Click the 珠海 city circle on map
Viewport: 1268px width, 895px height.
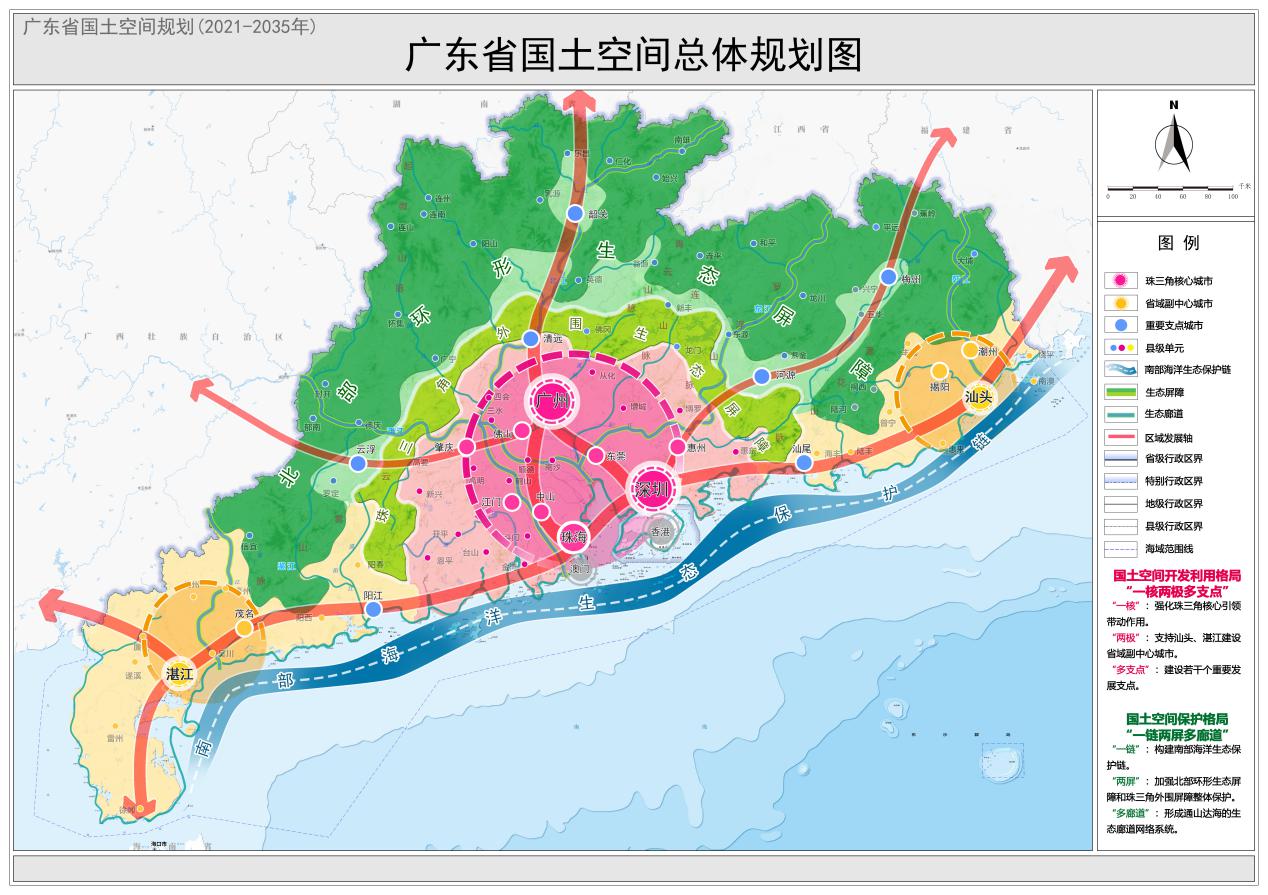click(575, 537)
